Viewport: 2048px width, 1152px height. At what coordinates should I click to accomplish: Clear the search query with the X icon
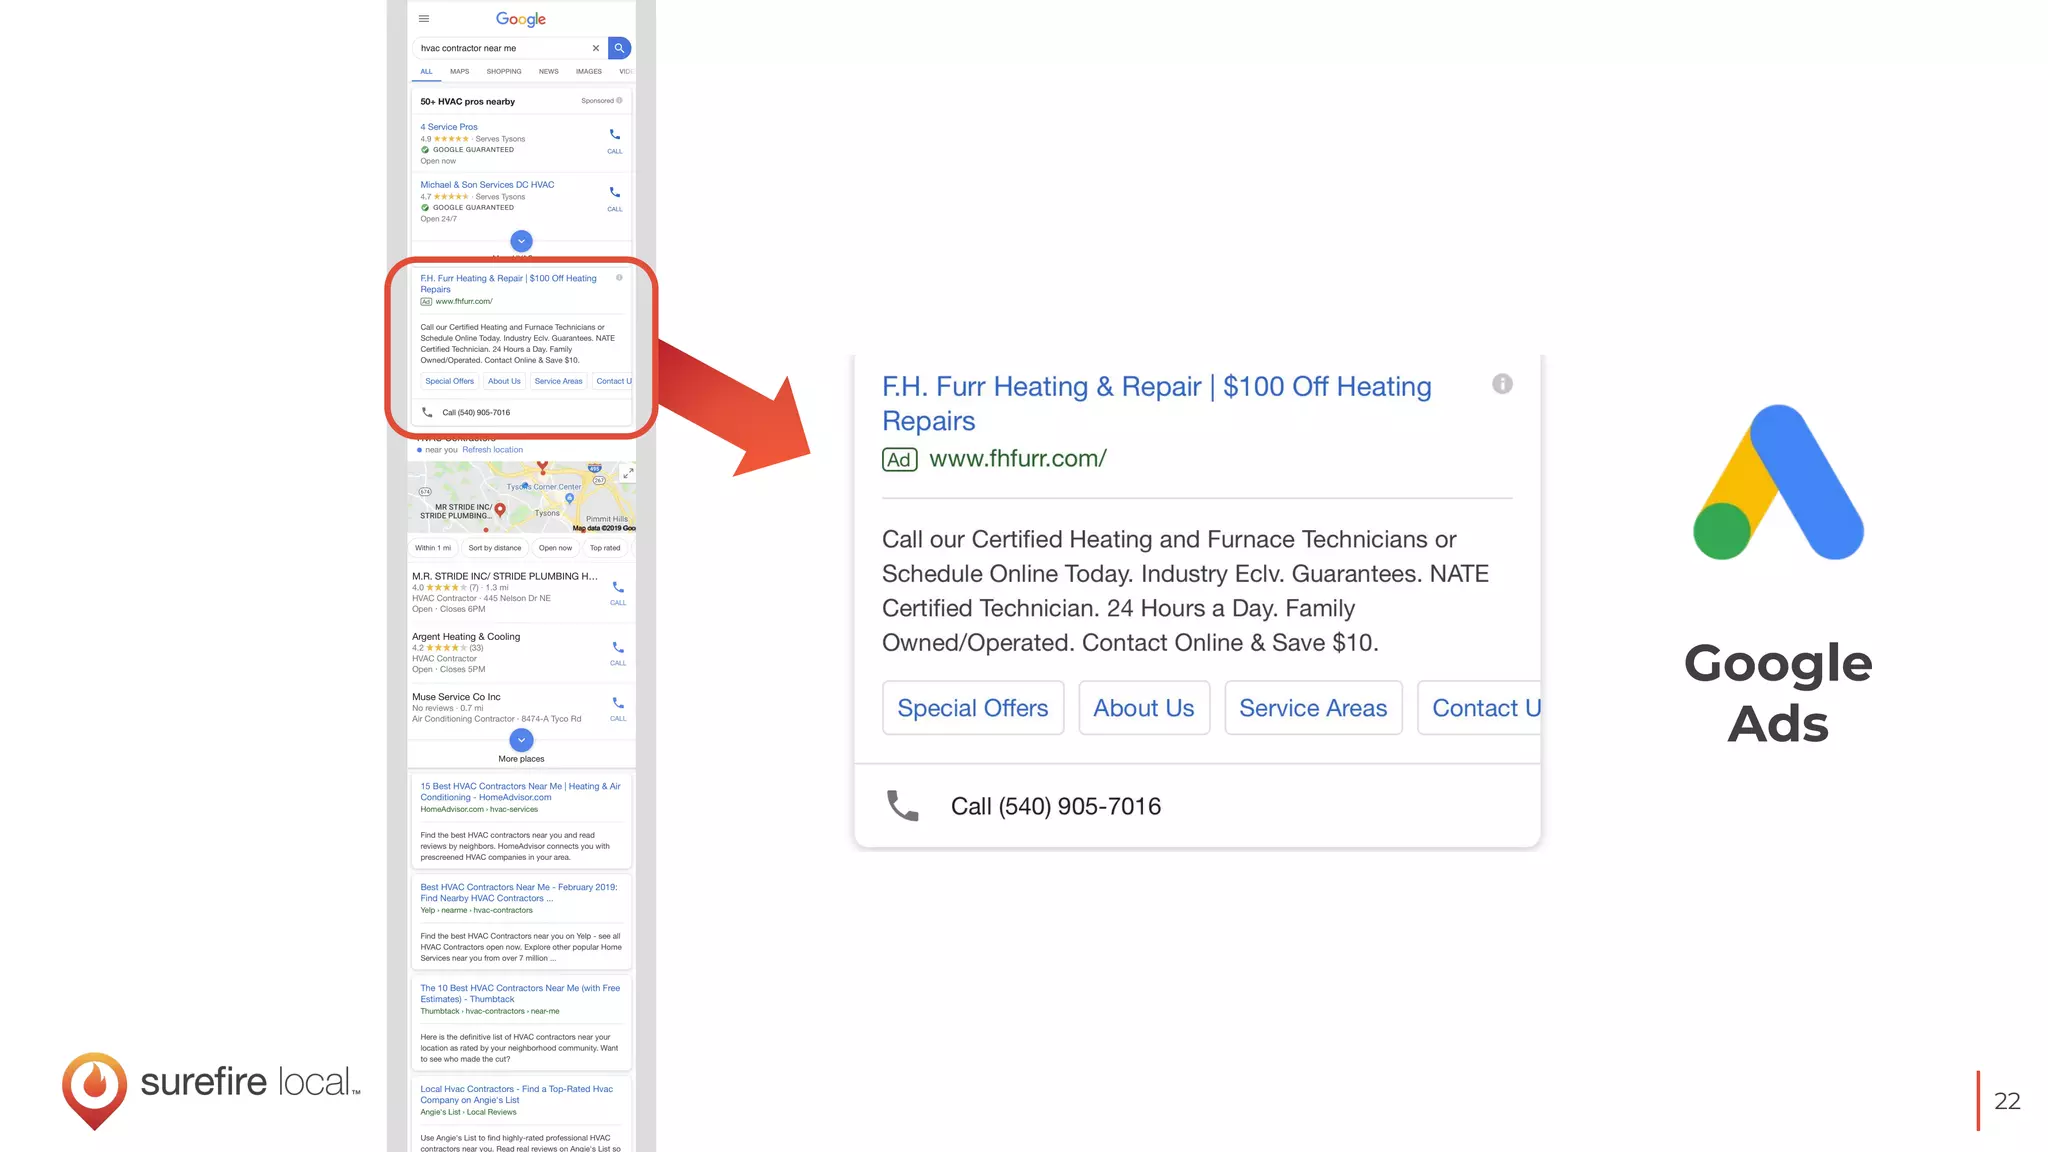tap(596, 48)
